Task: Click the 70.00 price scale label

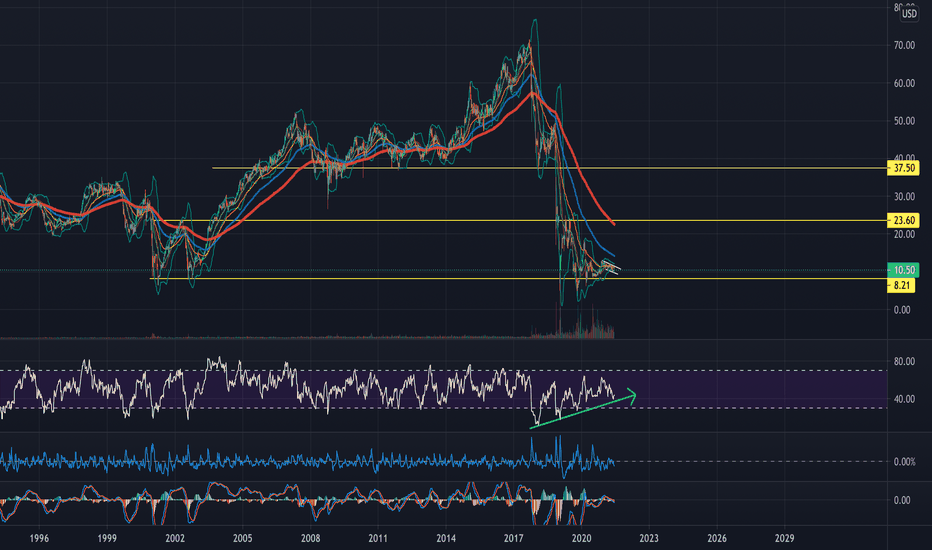Action: click(x=904, y=45)
